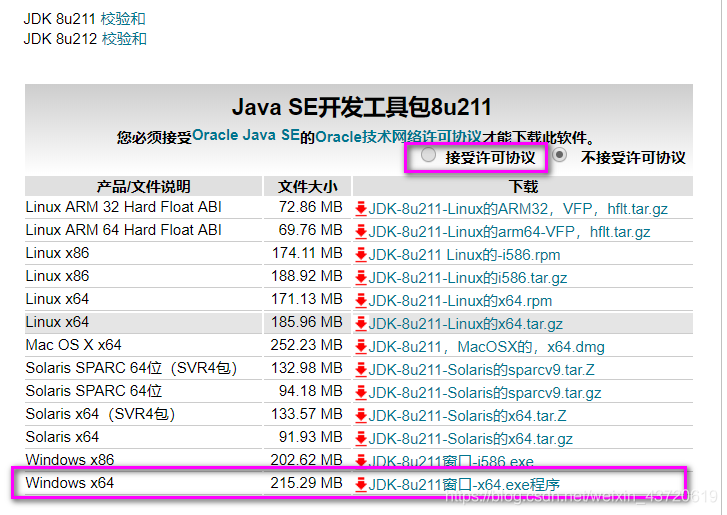This screenshot has width=727, height=515.
Task: Click the Solaris x64（SVR4包）label
Action: pyautogui.click(x=101, y=414)
